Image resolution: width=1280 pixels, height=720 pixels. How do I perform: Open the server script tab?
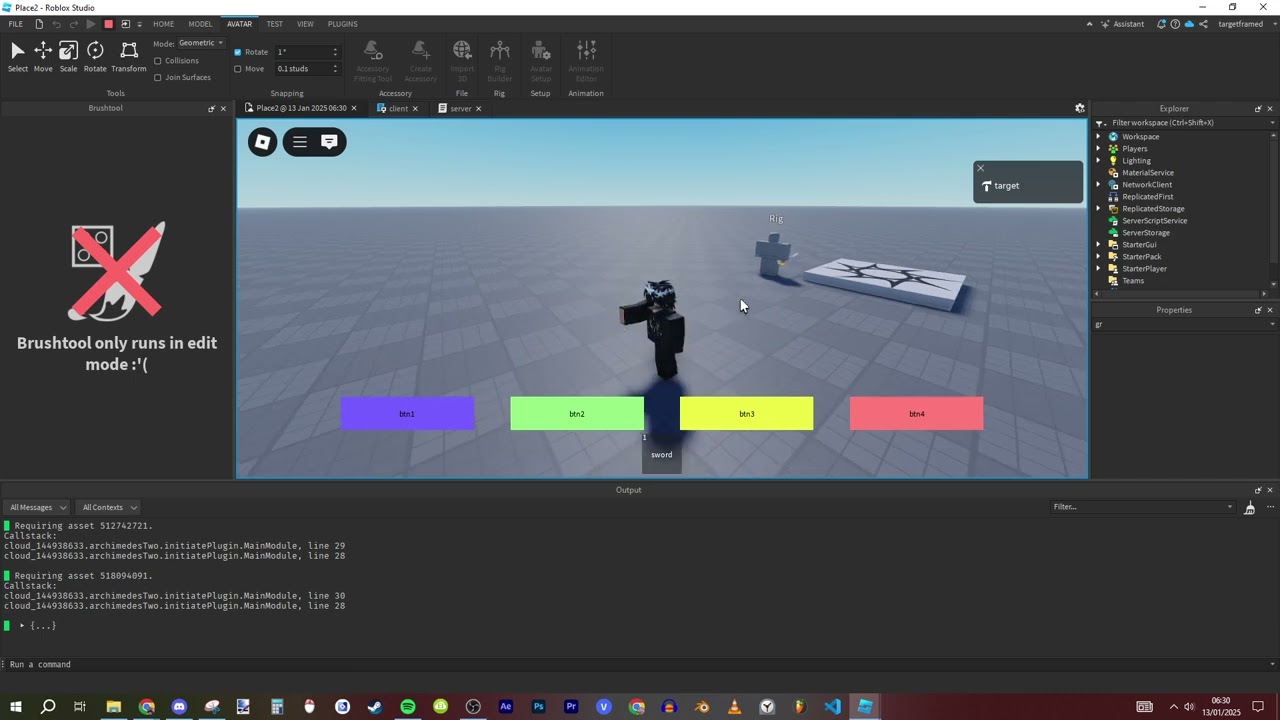pyautogui.click(x=460, y=108)
